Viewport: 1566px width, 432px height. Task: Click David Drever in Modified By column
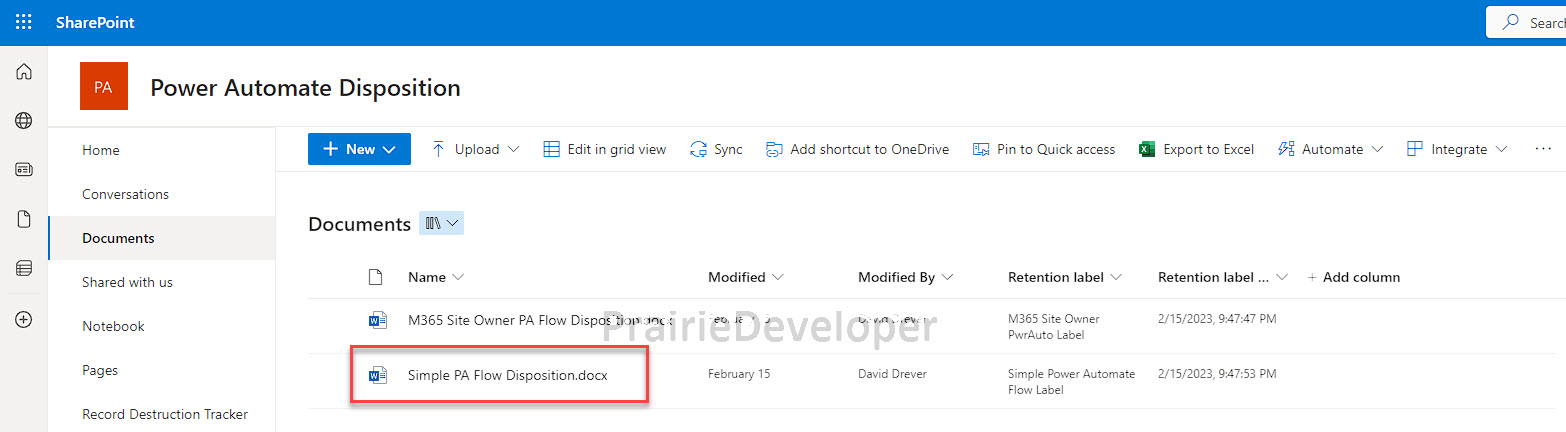893,375
